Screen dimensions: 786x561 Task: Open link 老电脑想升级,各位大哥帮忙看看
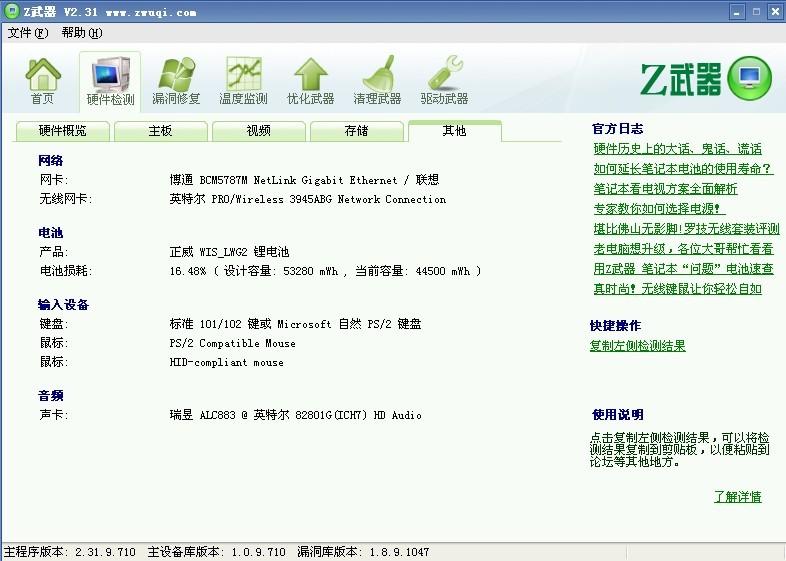[683, 249]
